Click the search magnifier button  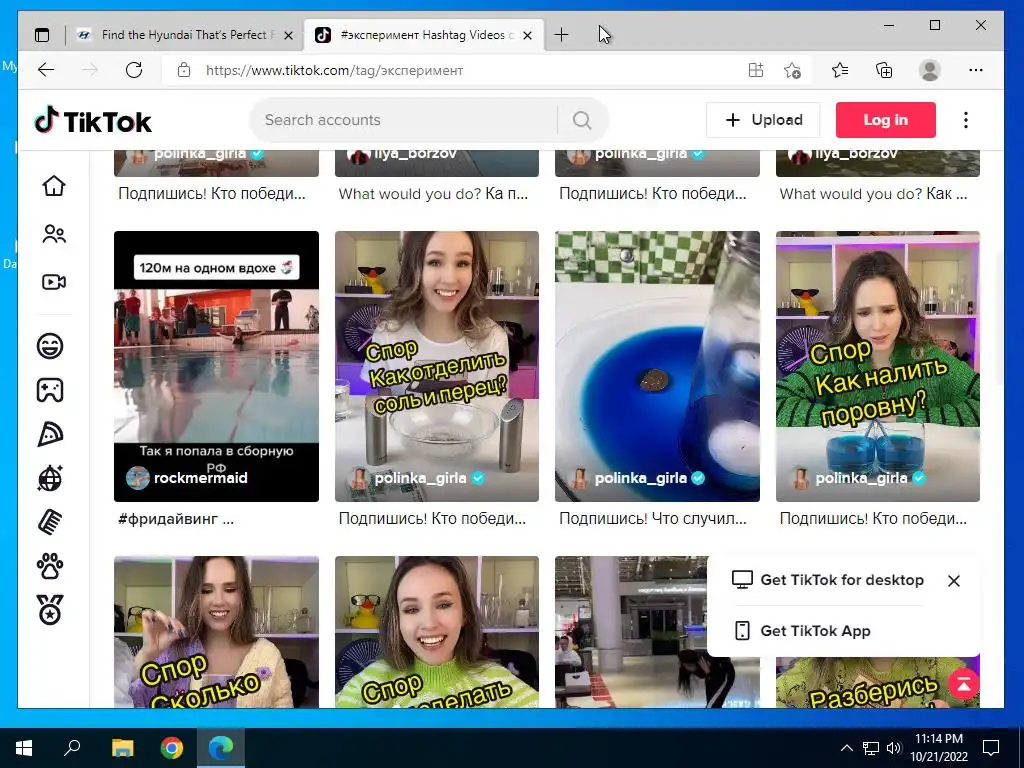582,120
